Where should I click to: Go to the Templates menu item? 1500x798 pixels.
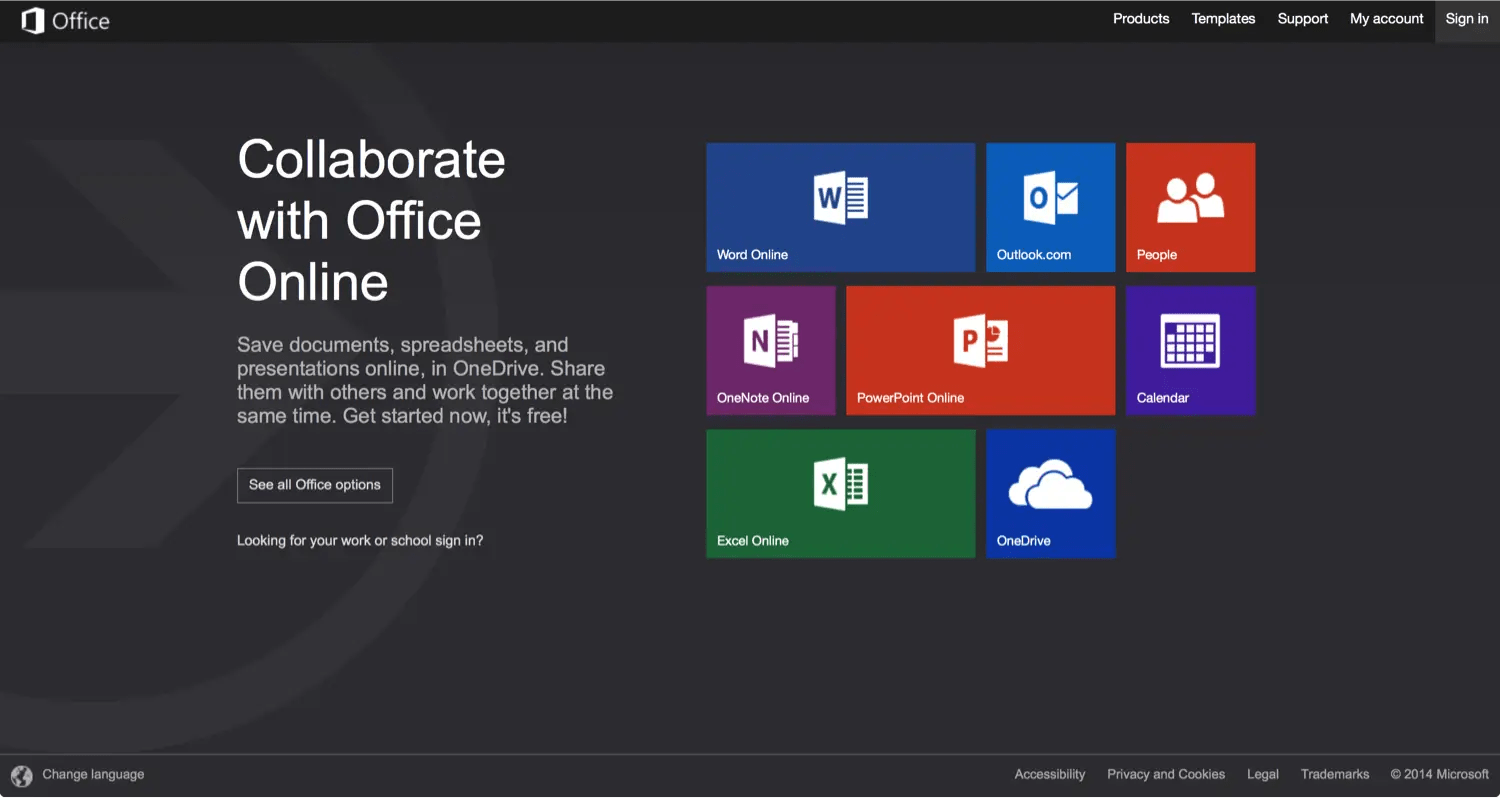[x=1223, y=19]
